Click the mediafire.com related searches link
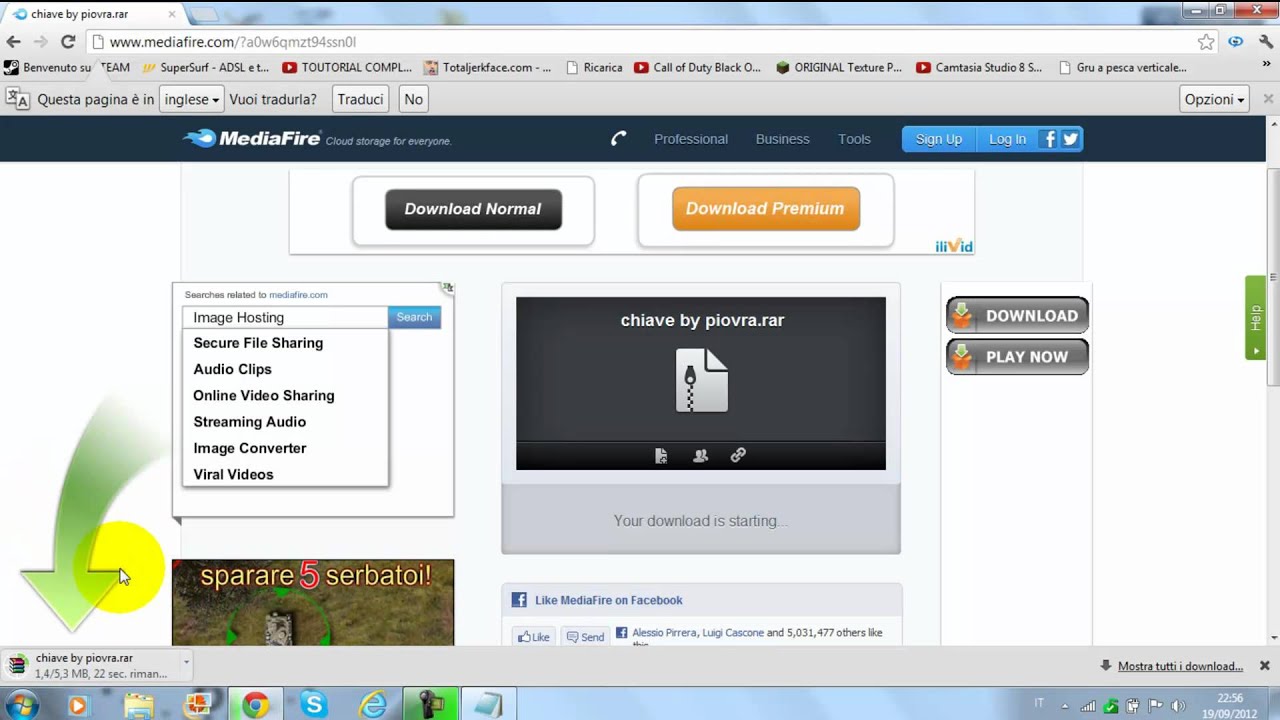Viewport: 1280px width, 720px height. click(x=298, y=295)
